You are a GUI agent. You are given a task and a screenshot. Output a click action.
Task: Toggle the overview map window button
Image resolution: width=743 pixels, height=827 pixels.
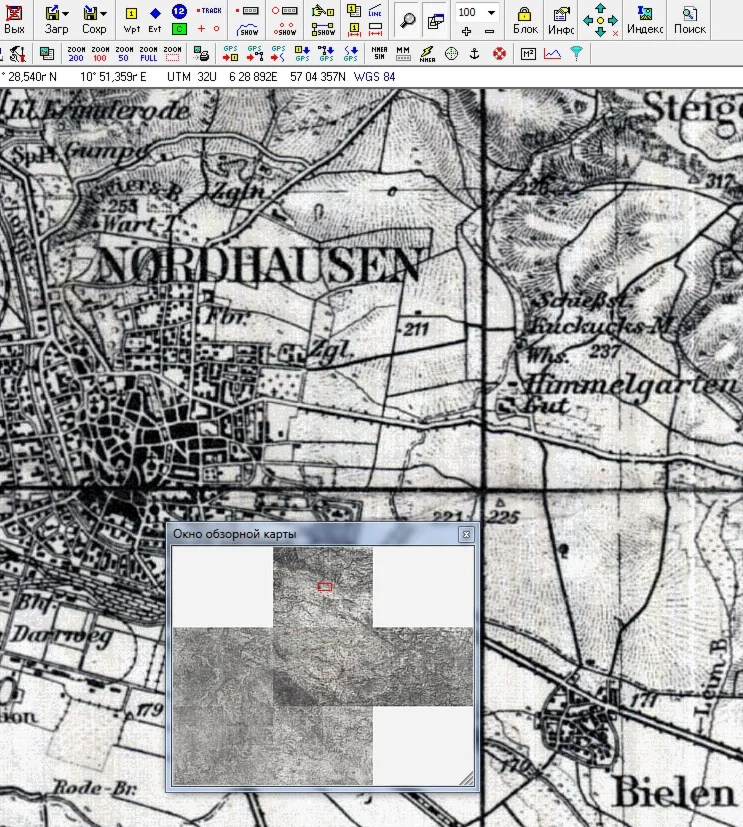[434, 18]
